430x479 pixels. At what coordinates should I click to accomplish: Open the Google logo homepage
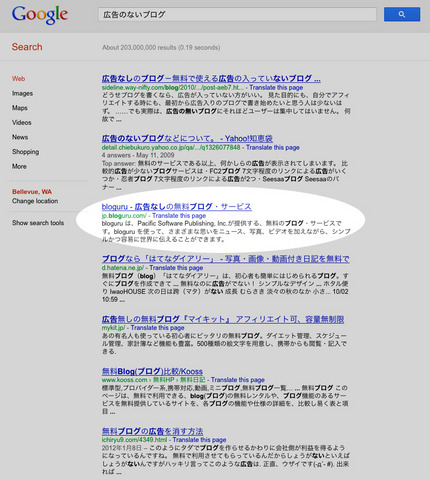tap(40, 15)
